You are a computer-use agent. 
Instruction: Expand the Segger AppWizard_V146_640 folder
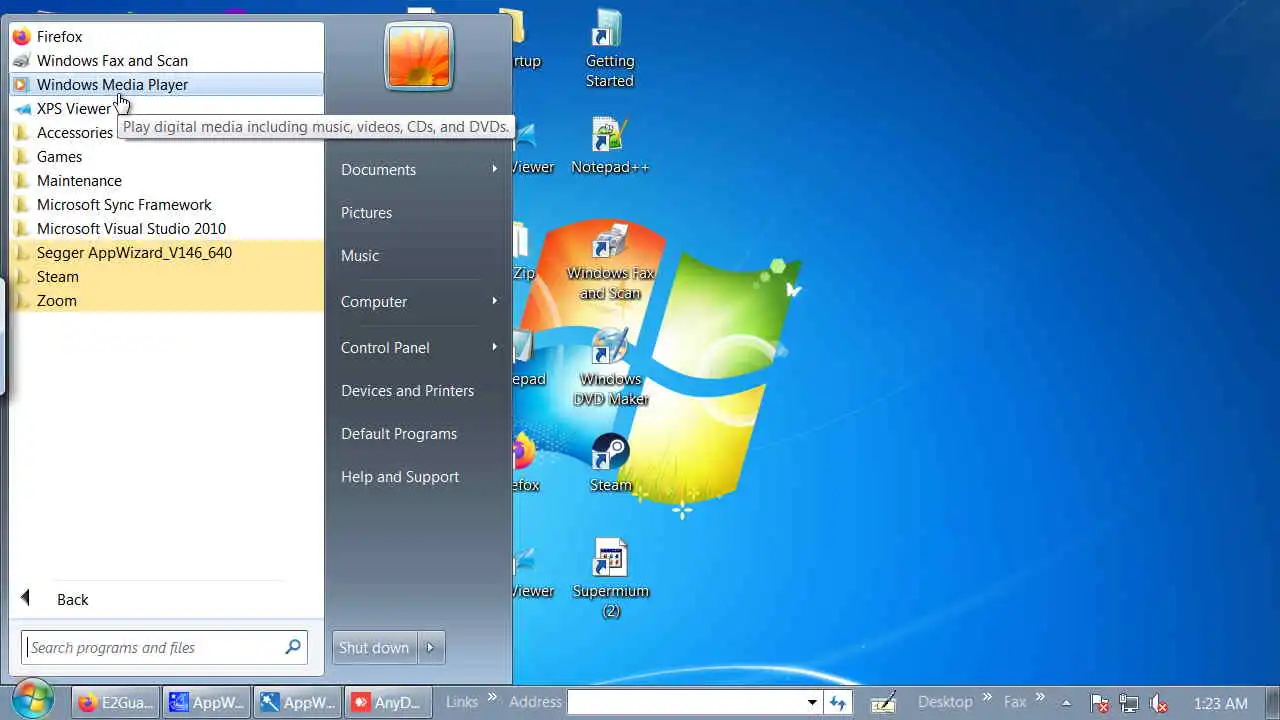[166, 252]
